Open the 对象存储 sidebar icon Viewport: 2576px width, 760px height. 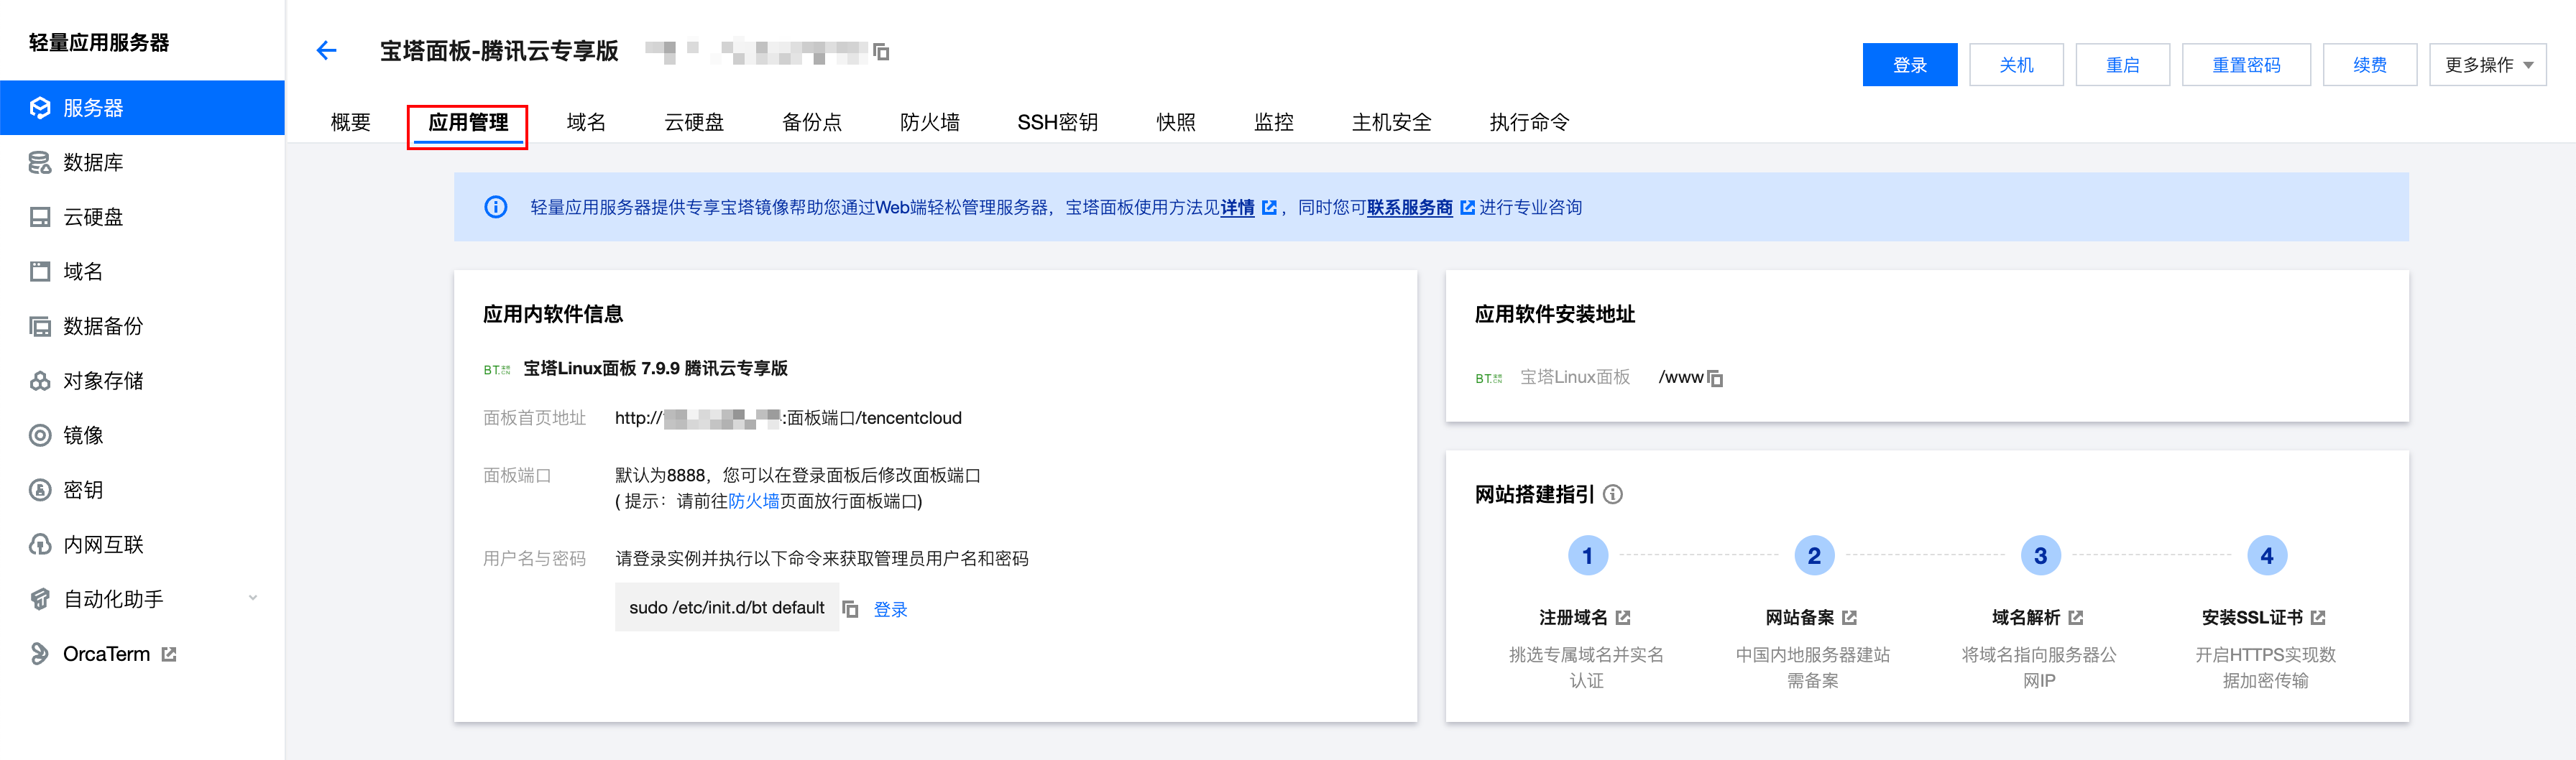tap(40, 381)
